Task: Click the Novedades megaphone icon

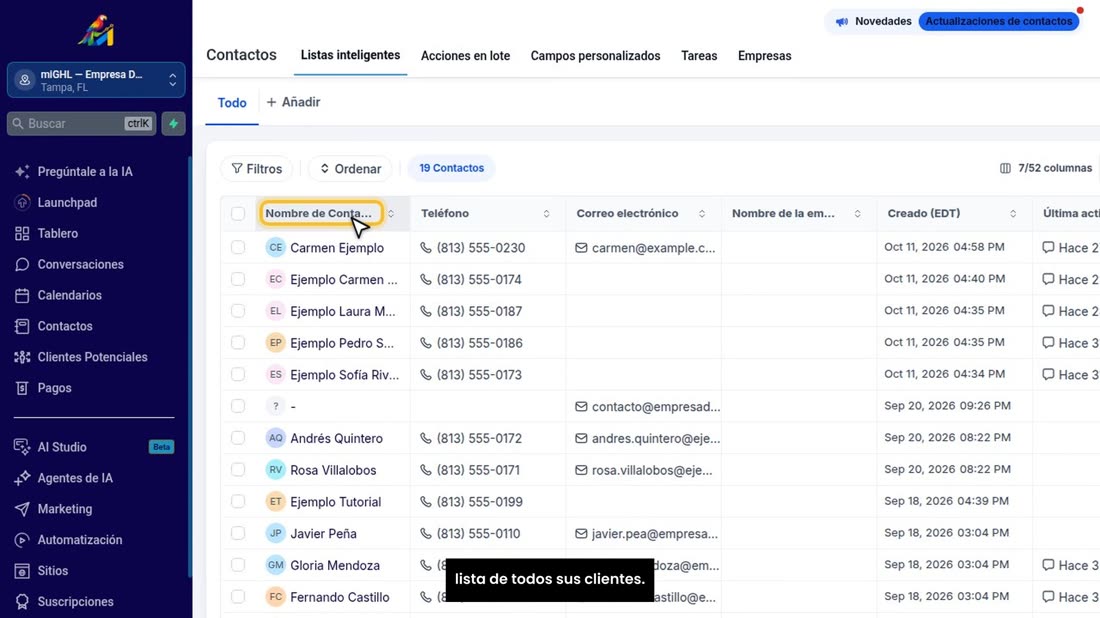Action: pos(842,22)
